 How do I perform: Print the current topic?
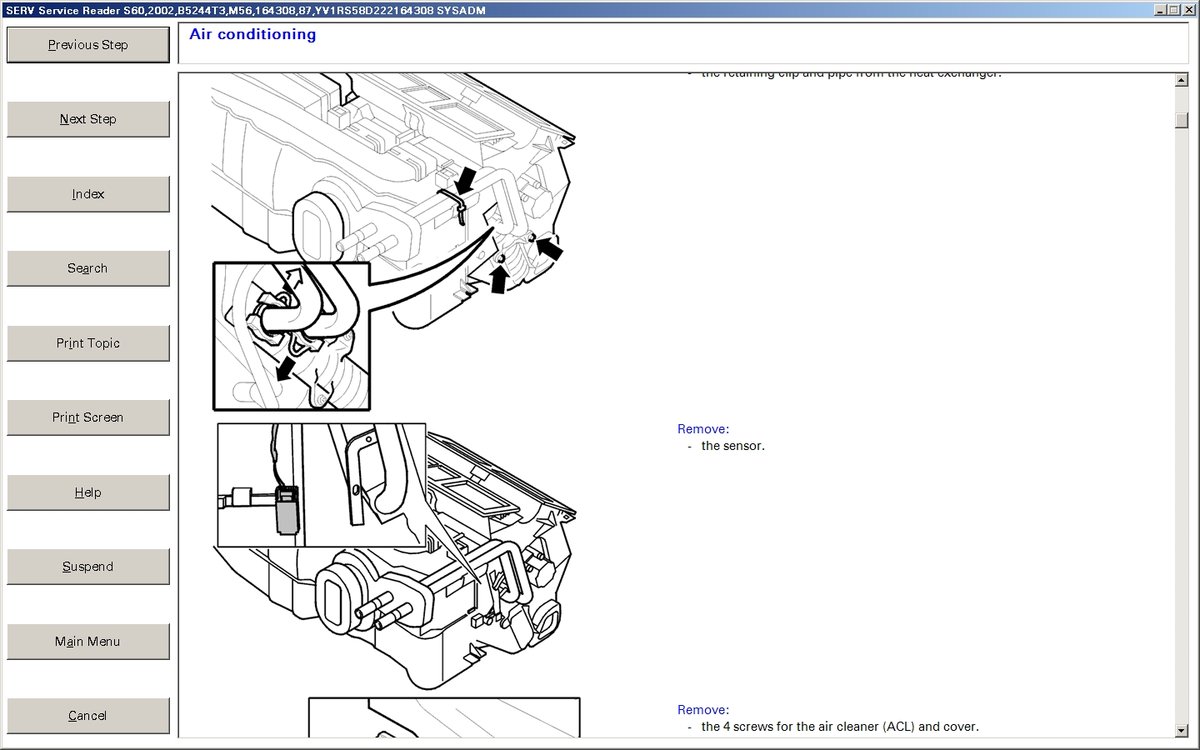[x=88, y=342]
